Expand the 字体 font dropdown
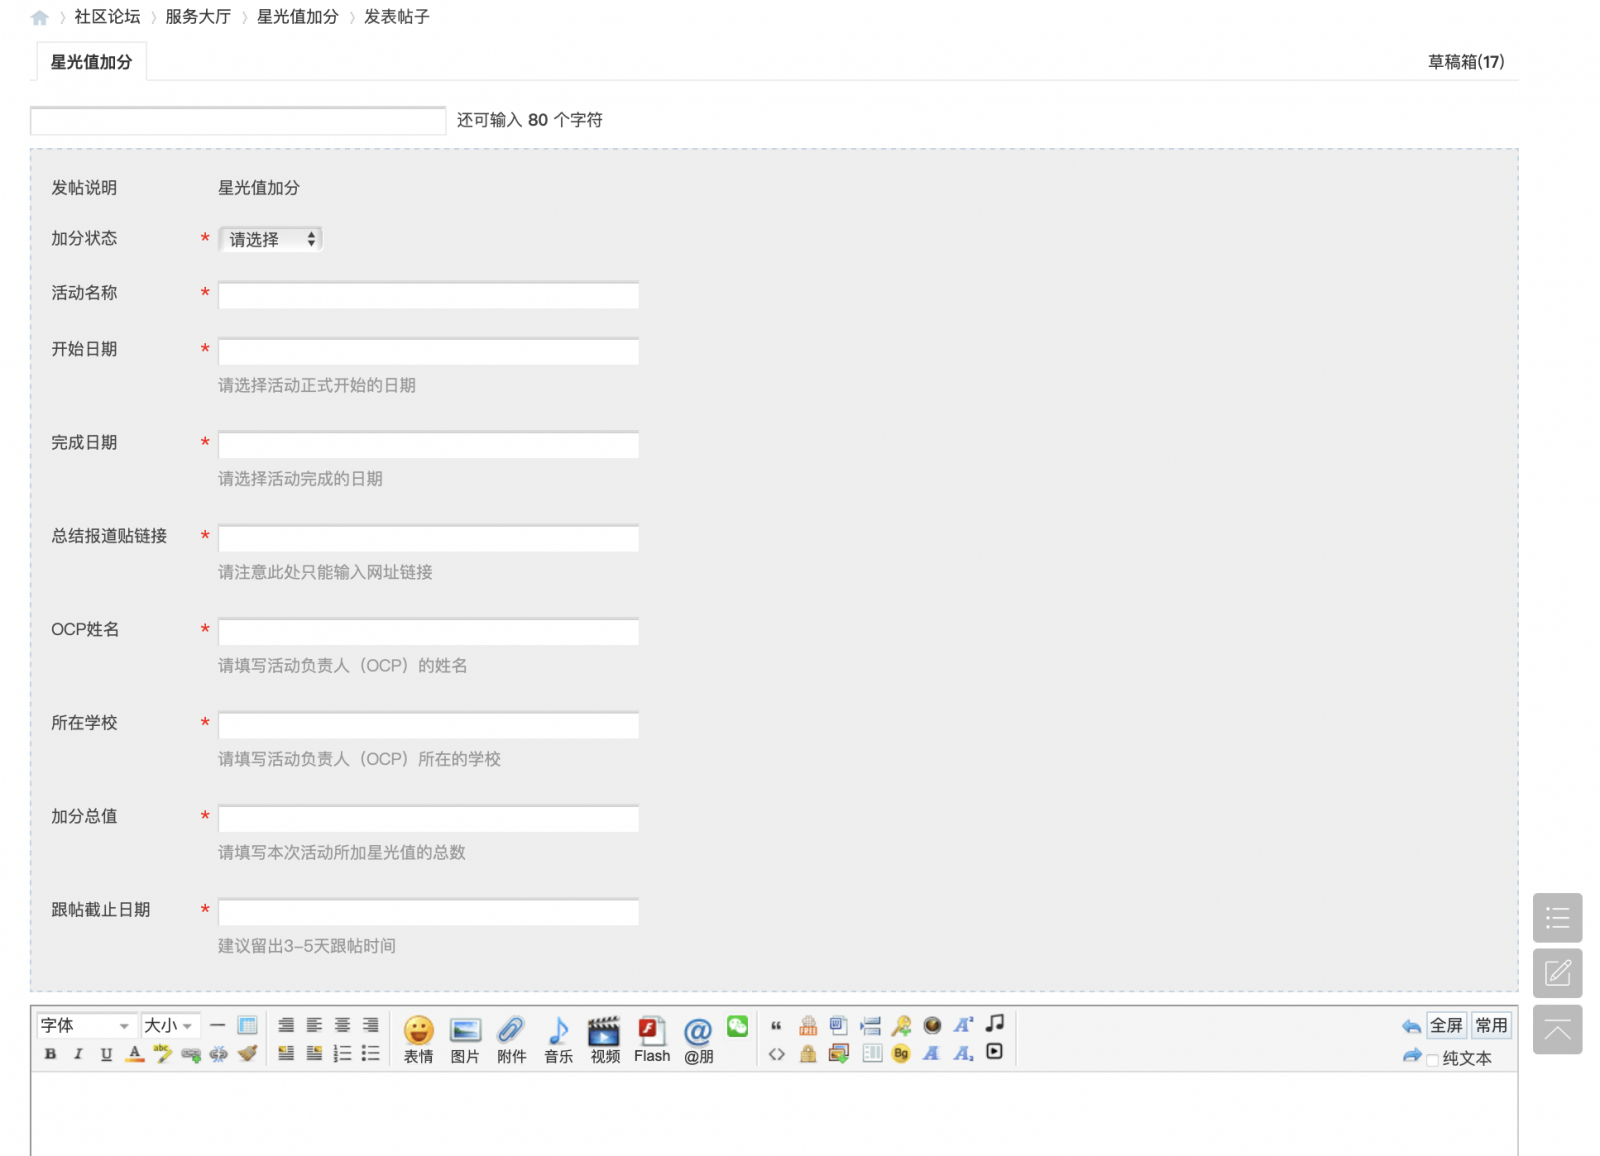Screen dimensions: 1600x1156 pos(86,1026)
